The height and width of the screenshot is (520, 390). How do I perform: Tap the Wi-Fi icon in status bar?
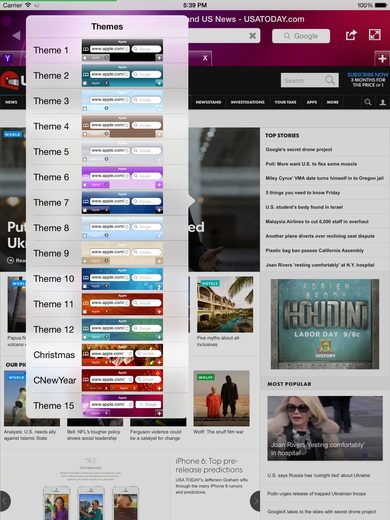28,5
